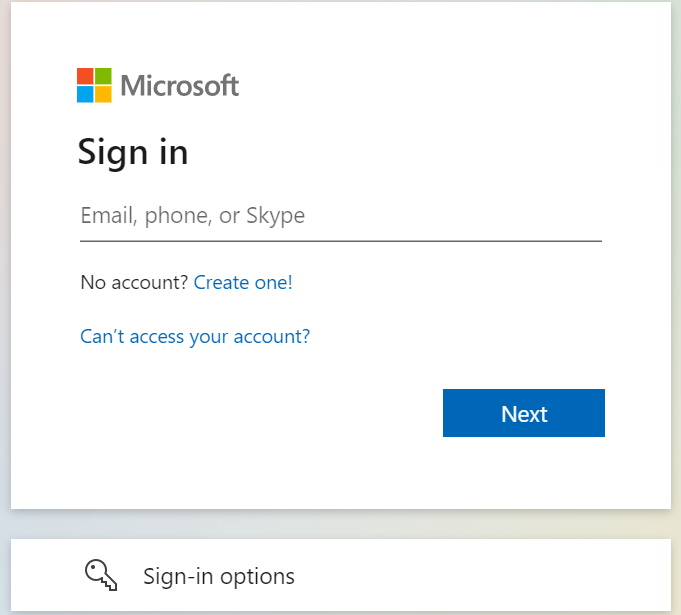The height and width of the screenshot is (615, 681).
Task: Select the Sign in heading
Action: click(x=132, y=153)
